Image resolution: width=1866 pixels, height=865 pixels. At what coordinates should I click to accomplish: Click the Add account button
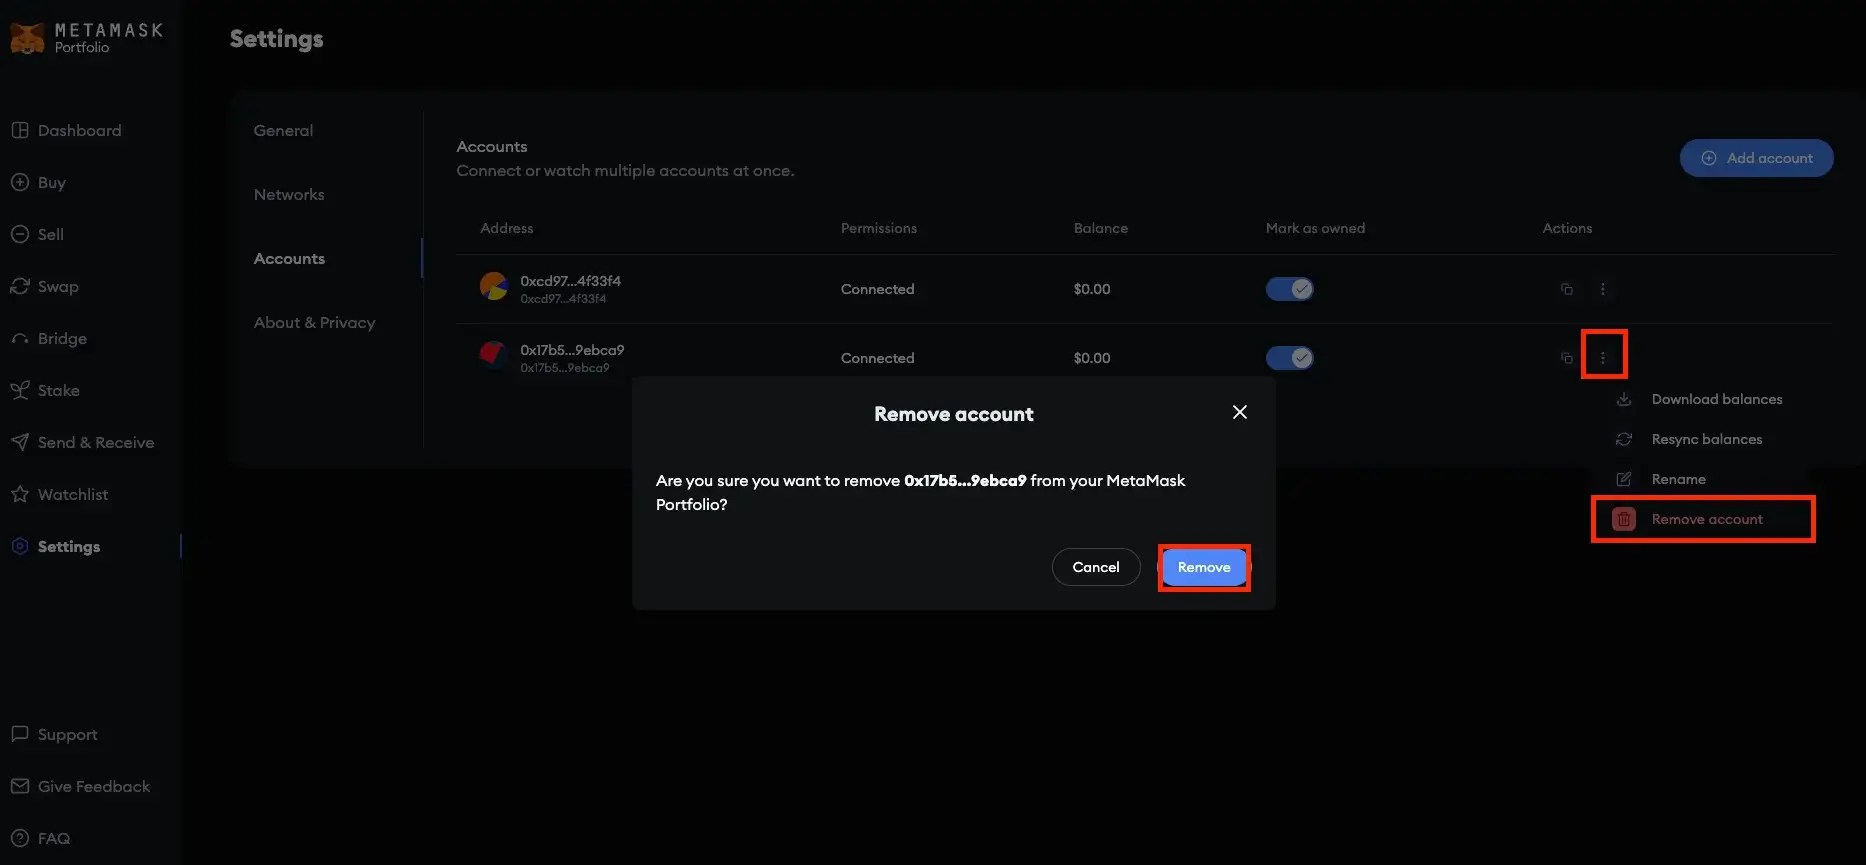[x=1756, y=158]
